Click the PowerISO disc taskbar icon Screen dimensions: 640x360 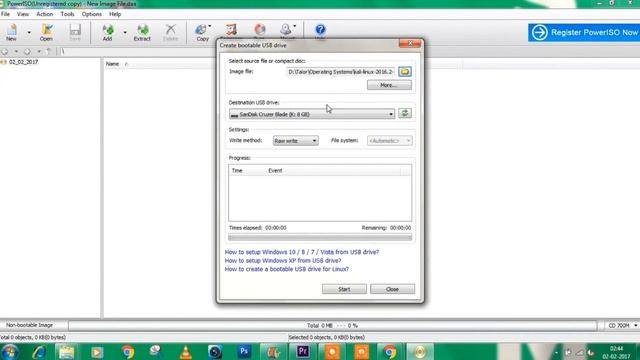[420, 352]
